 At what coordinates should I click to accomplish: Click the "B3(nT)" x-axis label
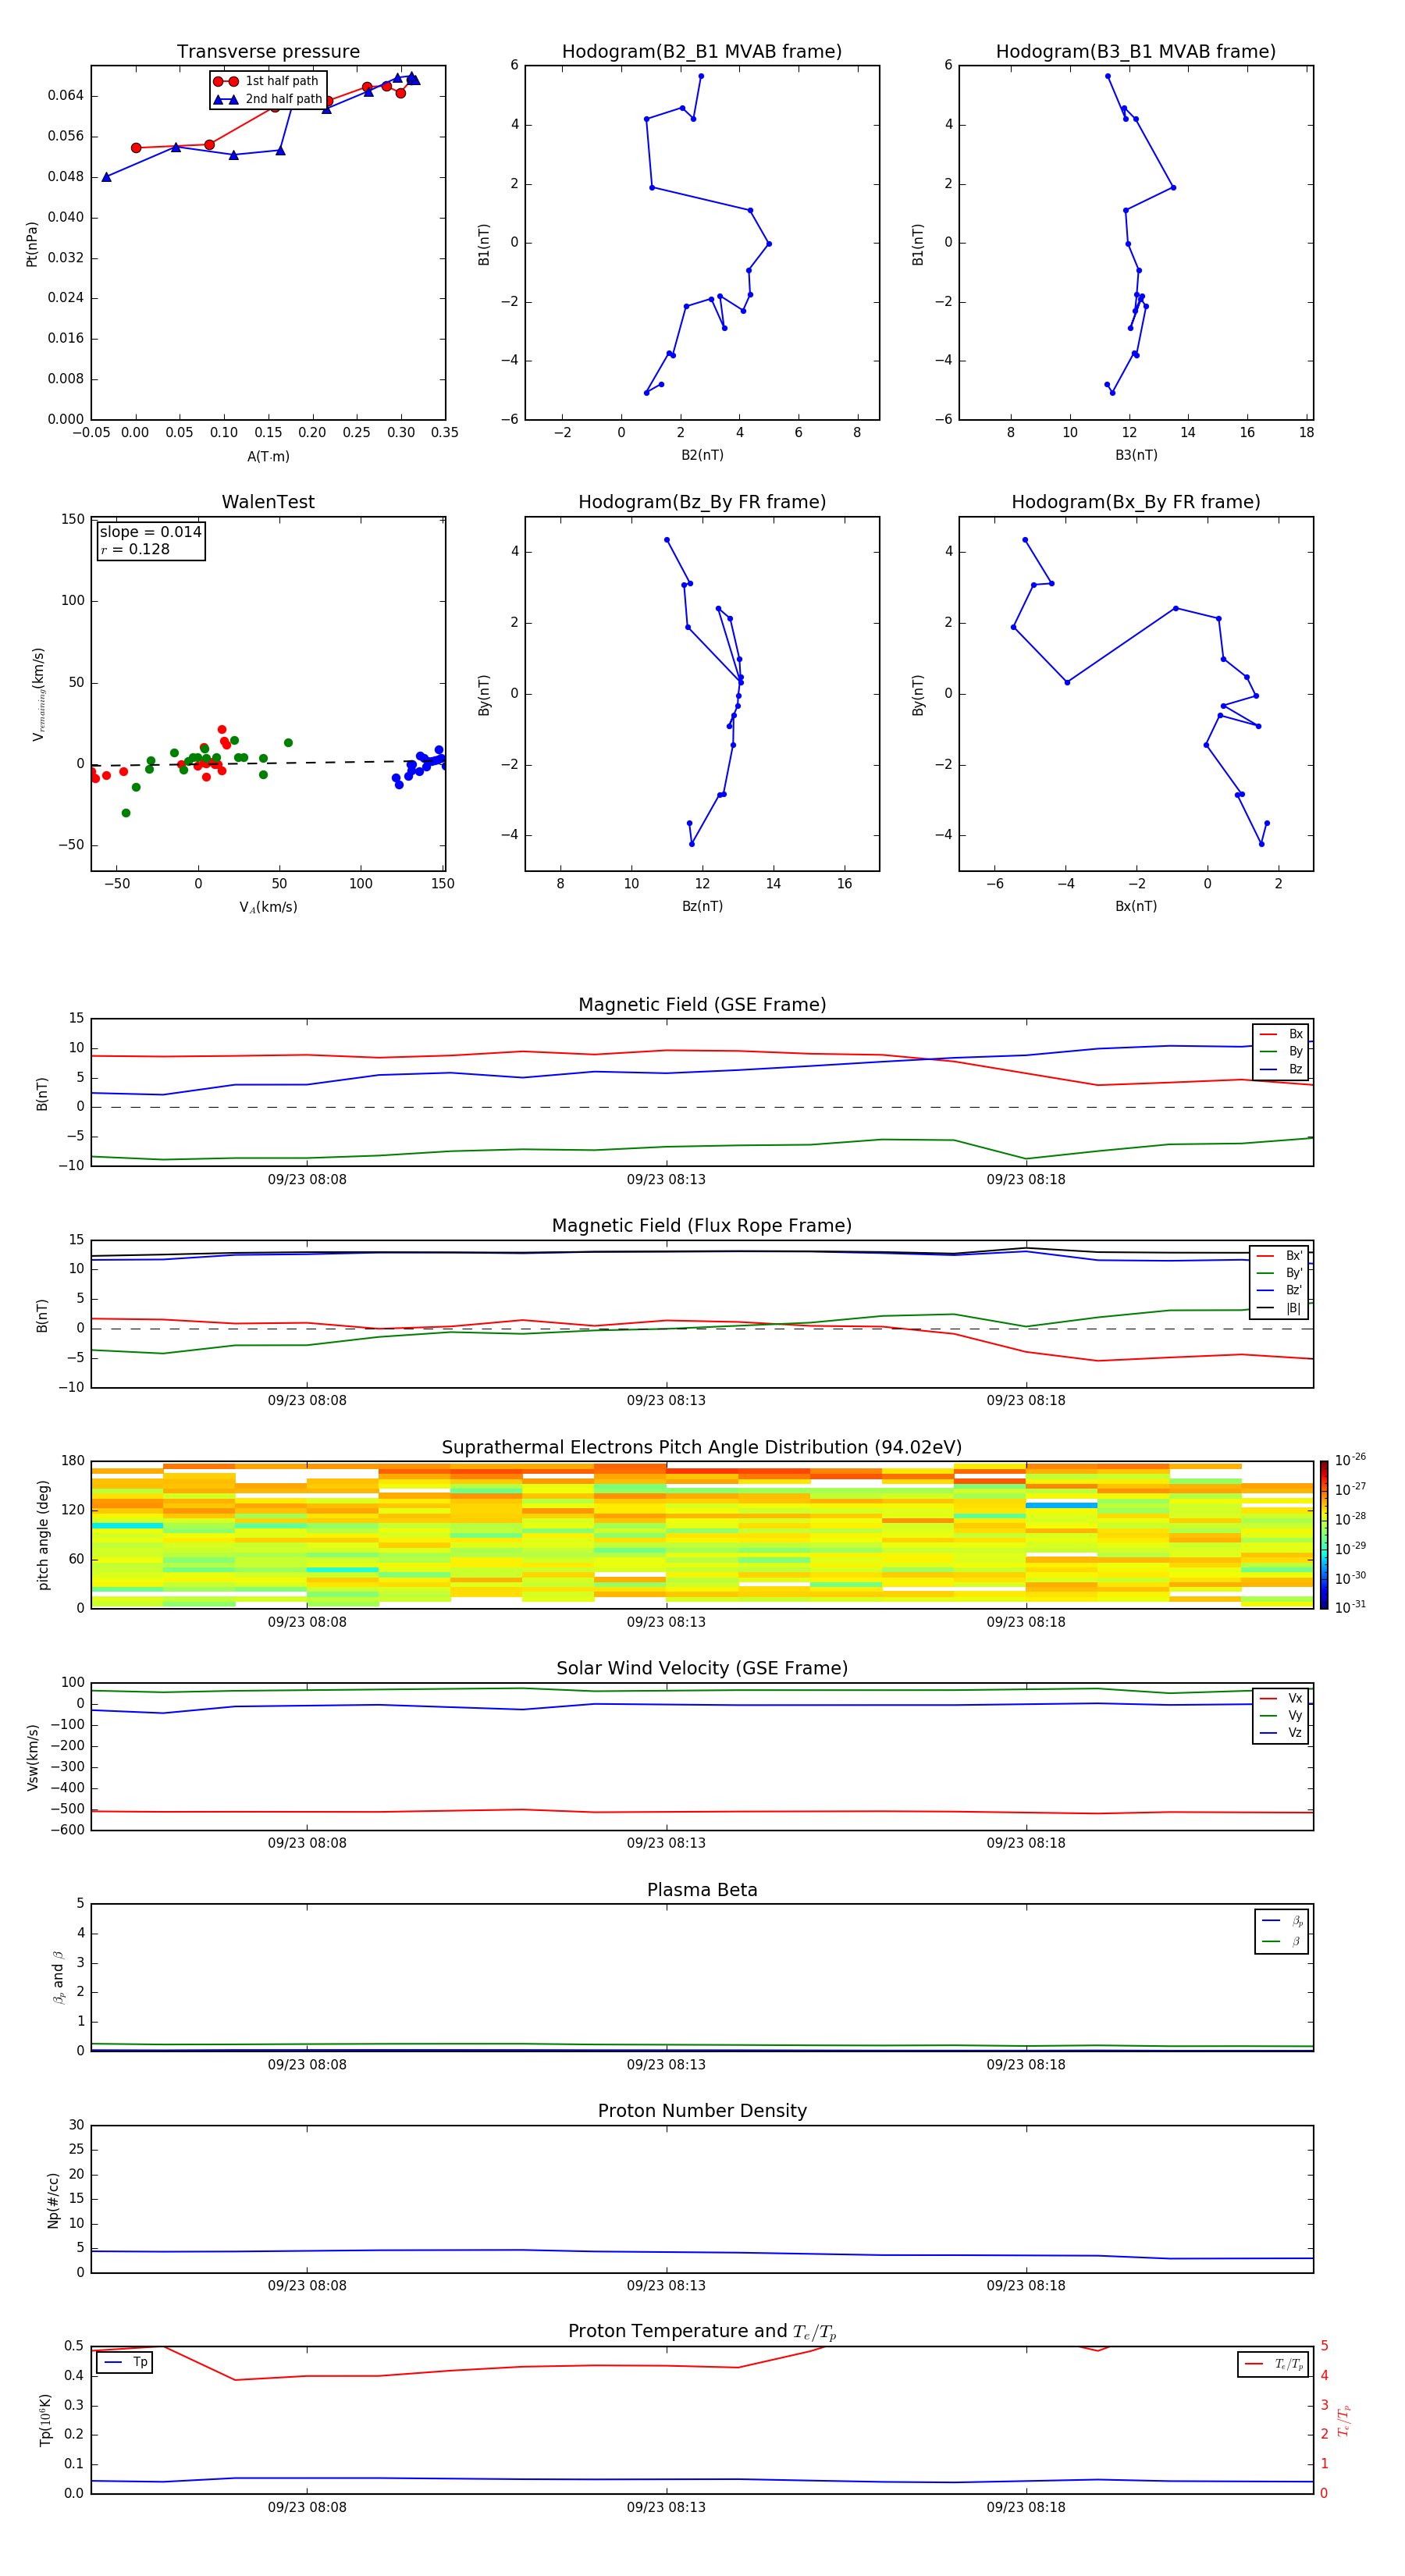pos(1136,456)
